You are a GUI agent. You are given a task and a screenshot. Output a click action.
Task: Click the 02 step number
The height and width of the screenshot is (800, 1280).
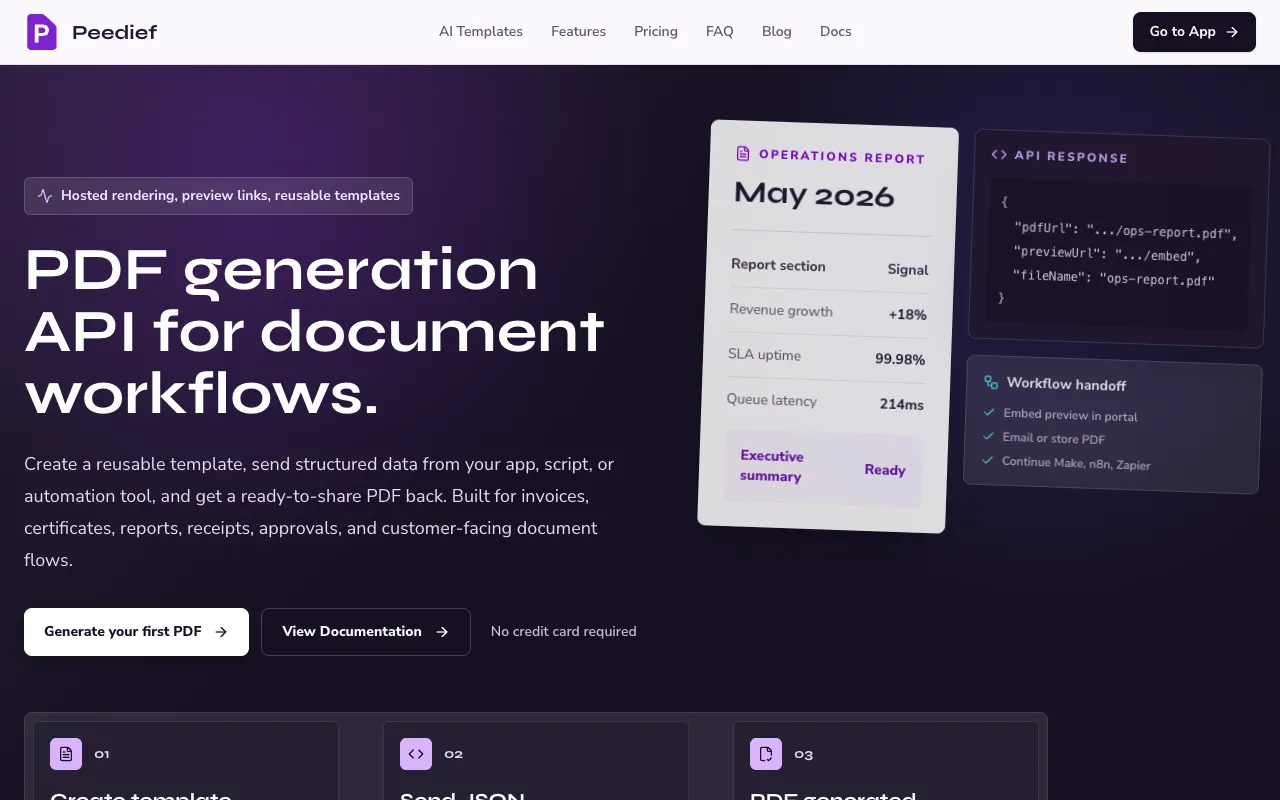[x=454, y=754]
